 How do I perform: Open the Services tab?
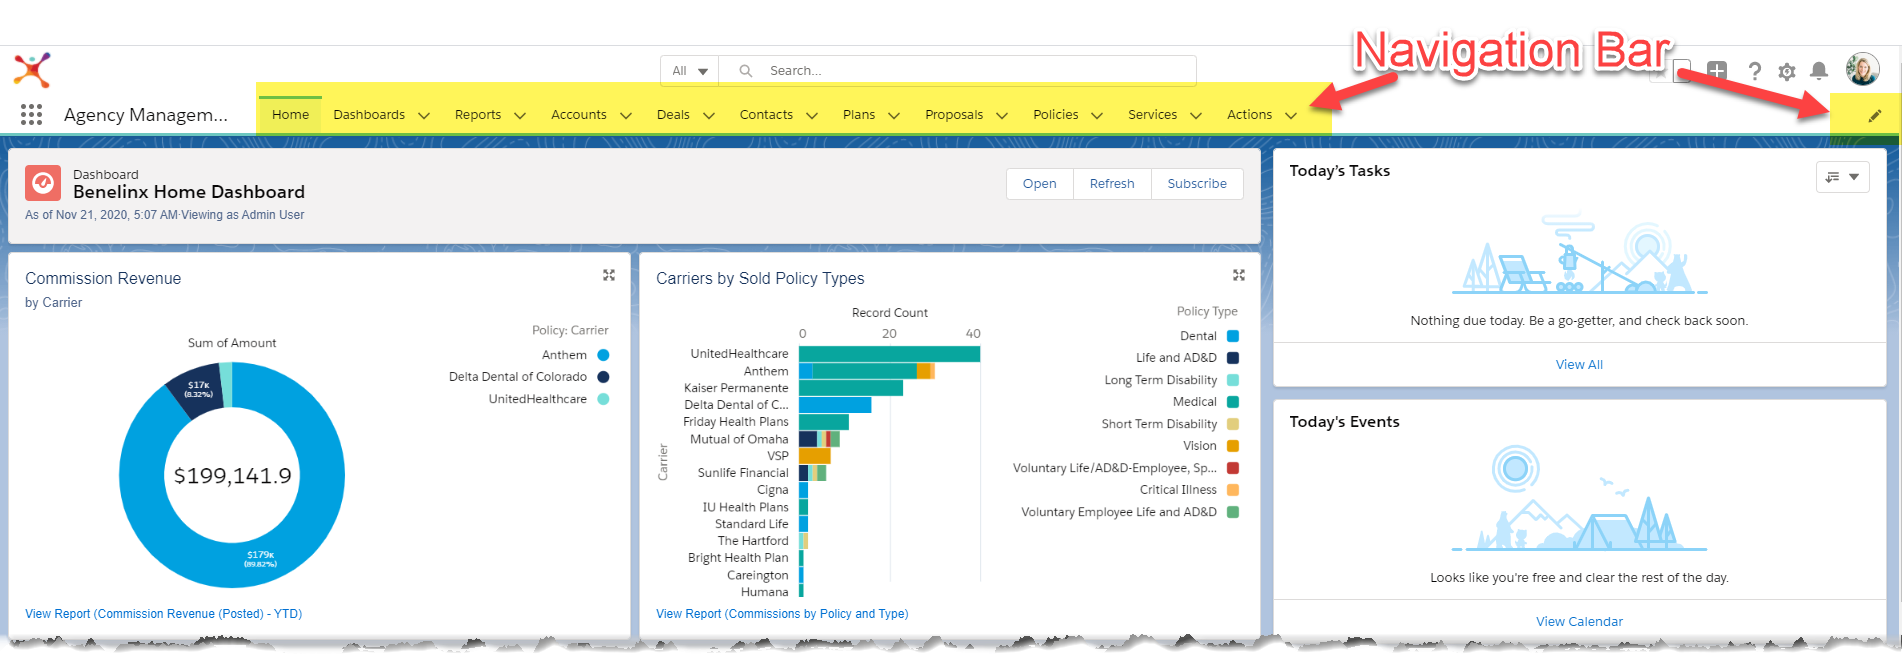click(1152, 115)
